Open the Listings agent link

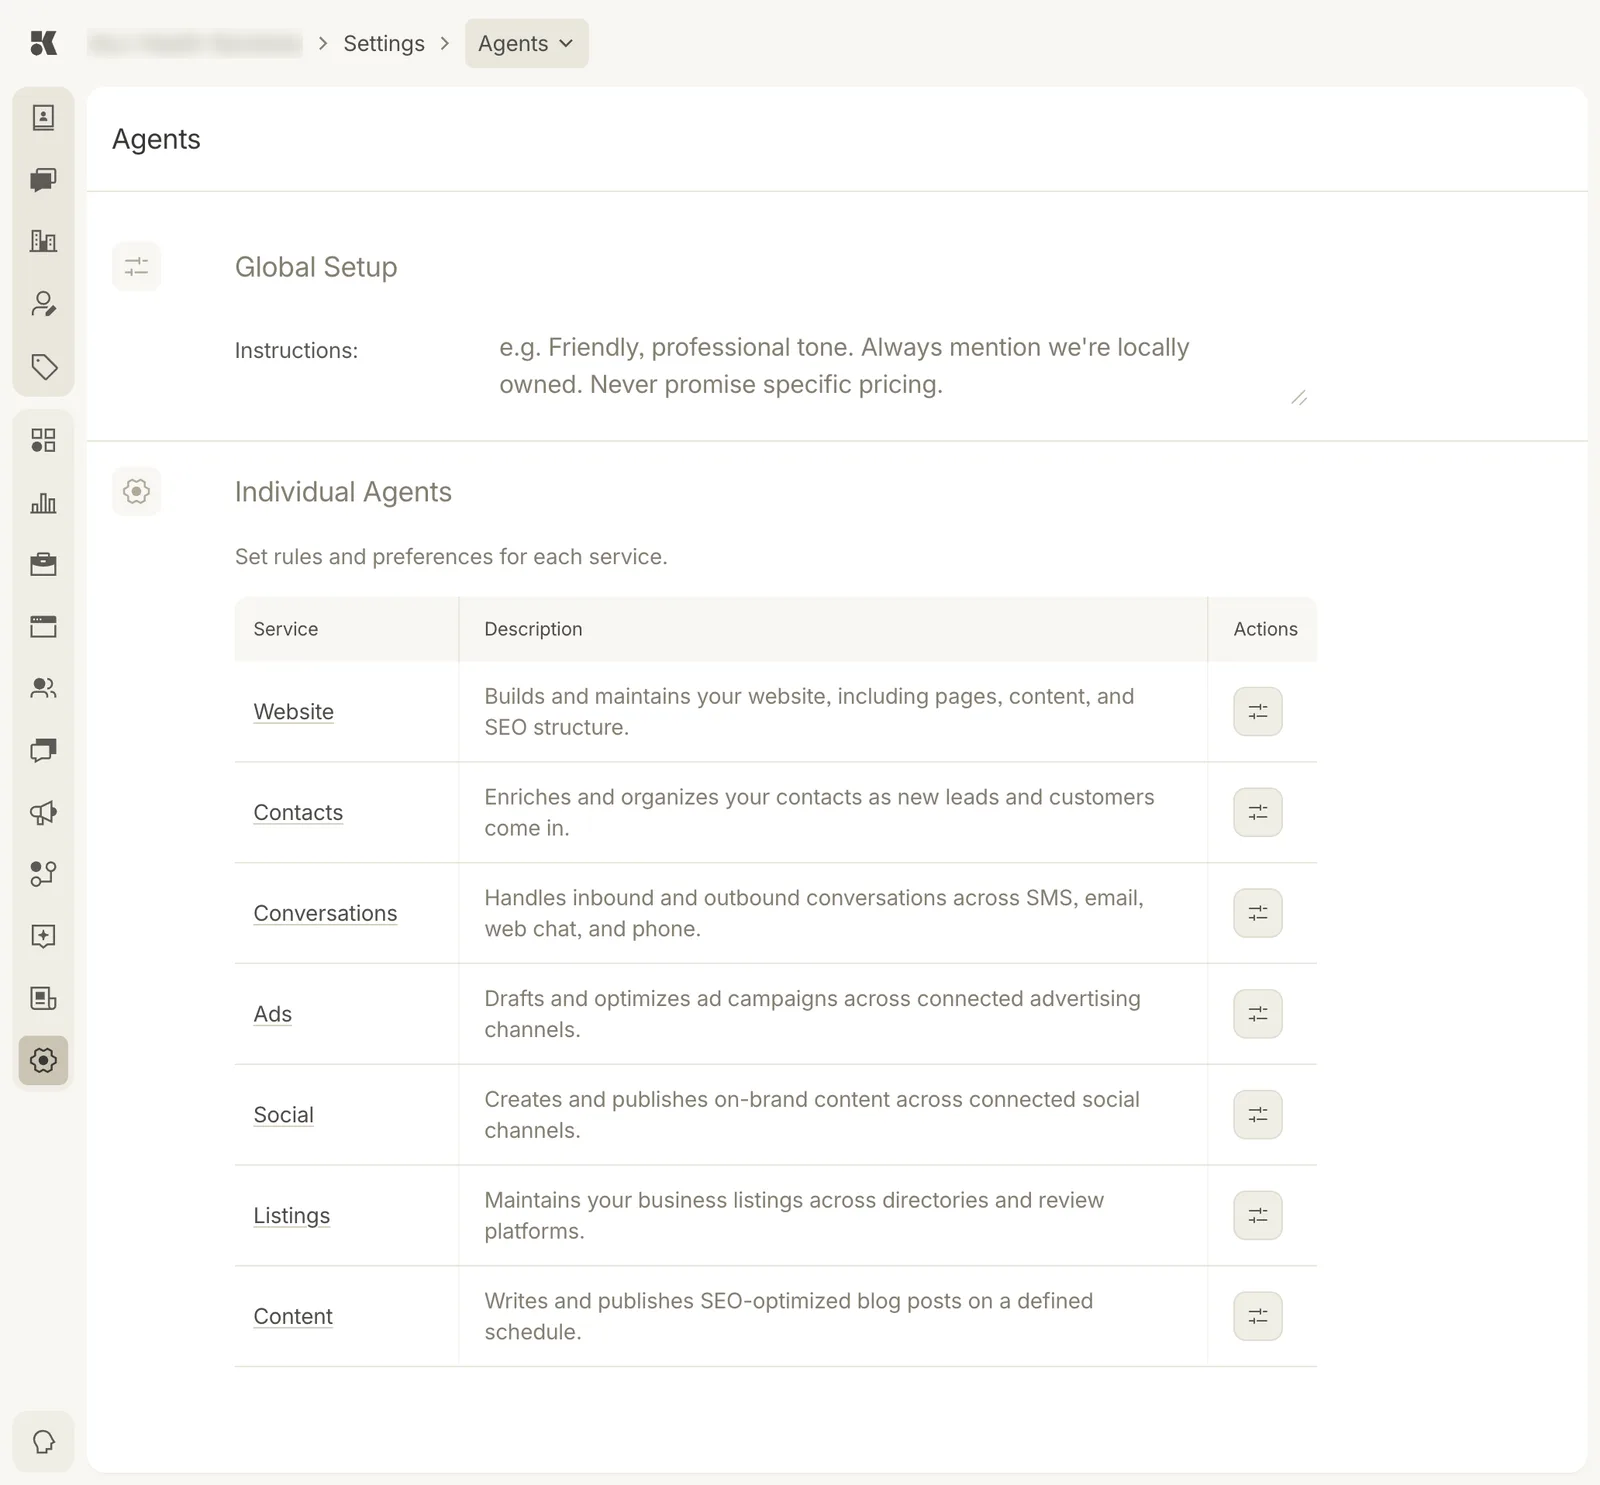click(x=291, y=1216)
